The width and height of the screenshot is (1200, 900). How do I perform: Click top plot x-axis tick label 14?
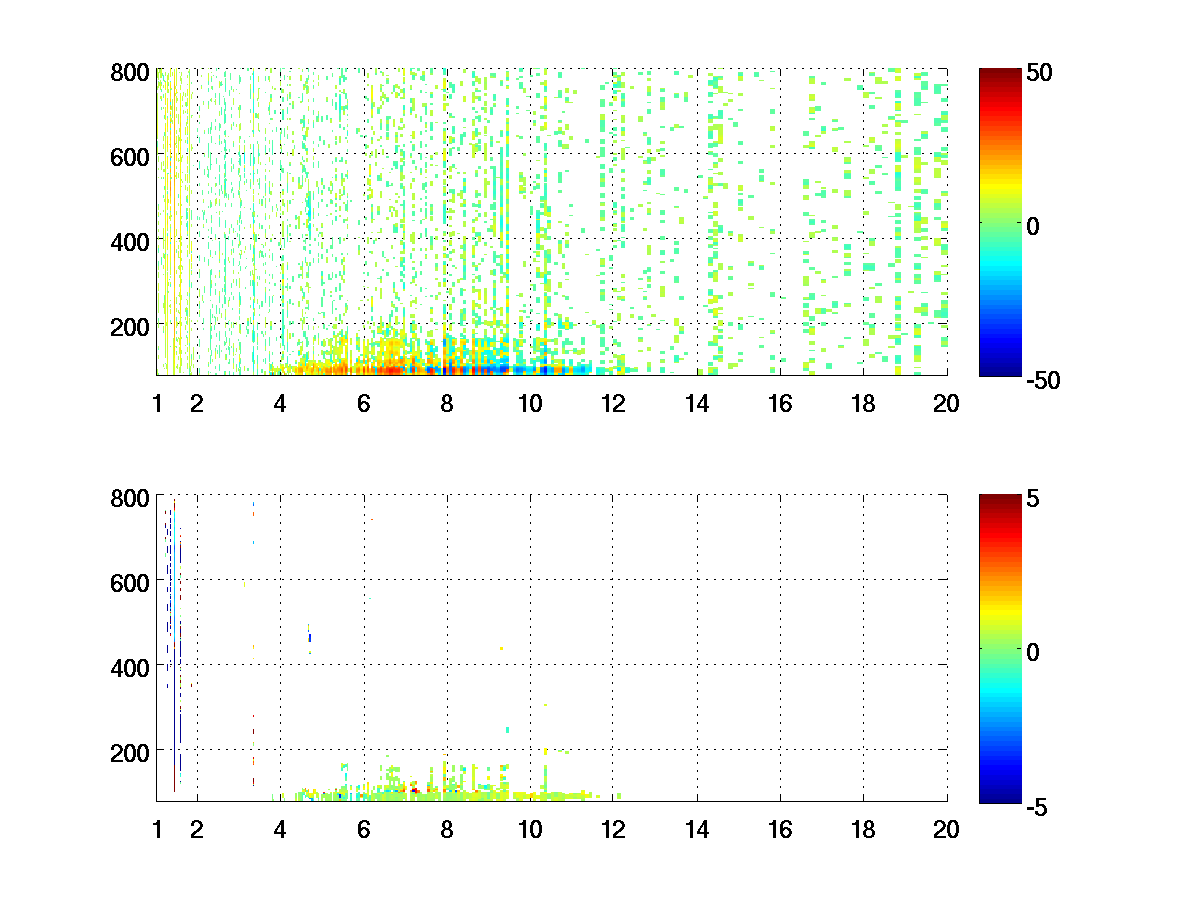(x=697, y=404)
